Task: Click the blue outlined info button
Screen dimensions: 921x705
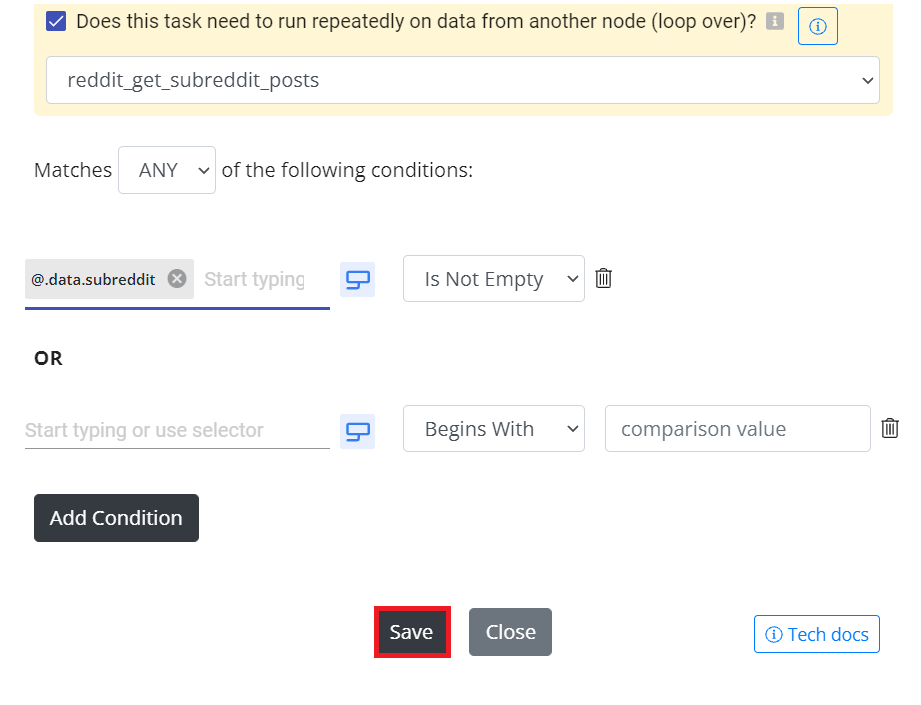Action: 818,26
